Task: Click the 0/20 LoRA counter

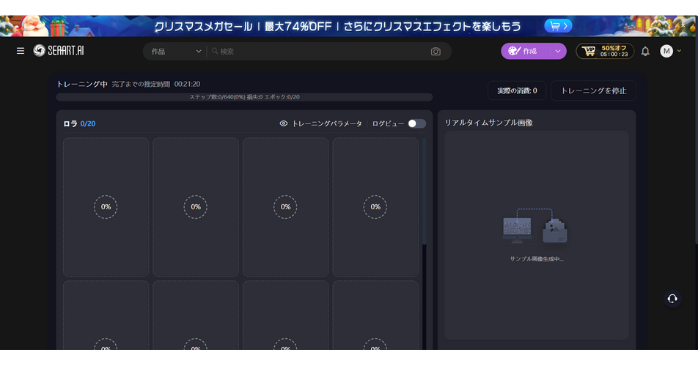Action: 88,124
